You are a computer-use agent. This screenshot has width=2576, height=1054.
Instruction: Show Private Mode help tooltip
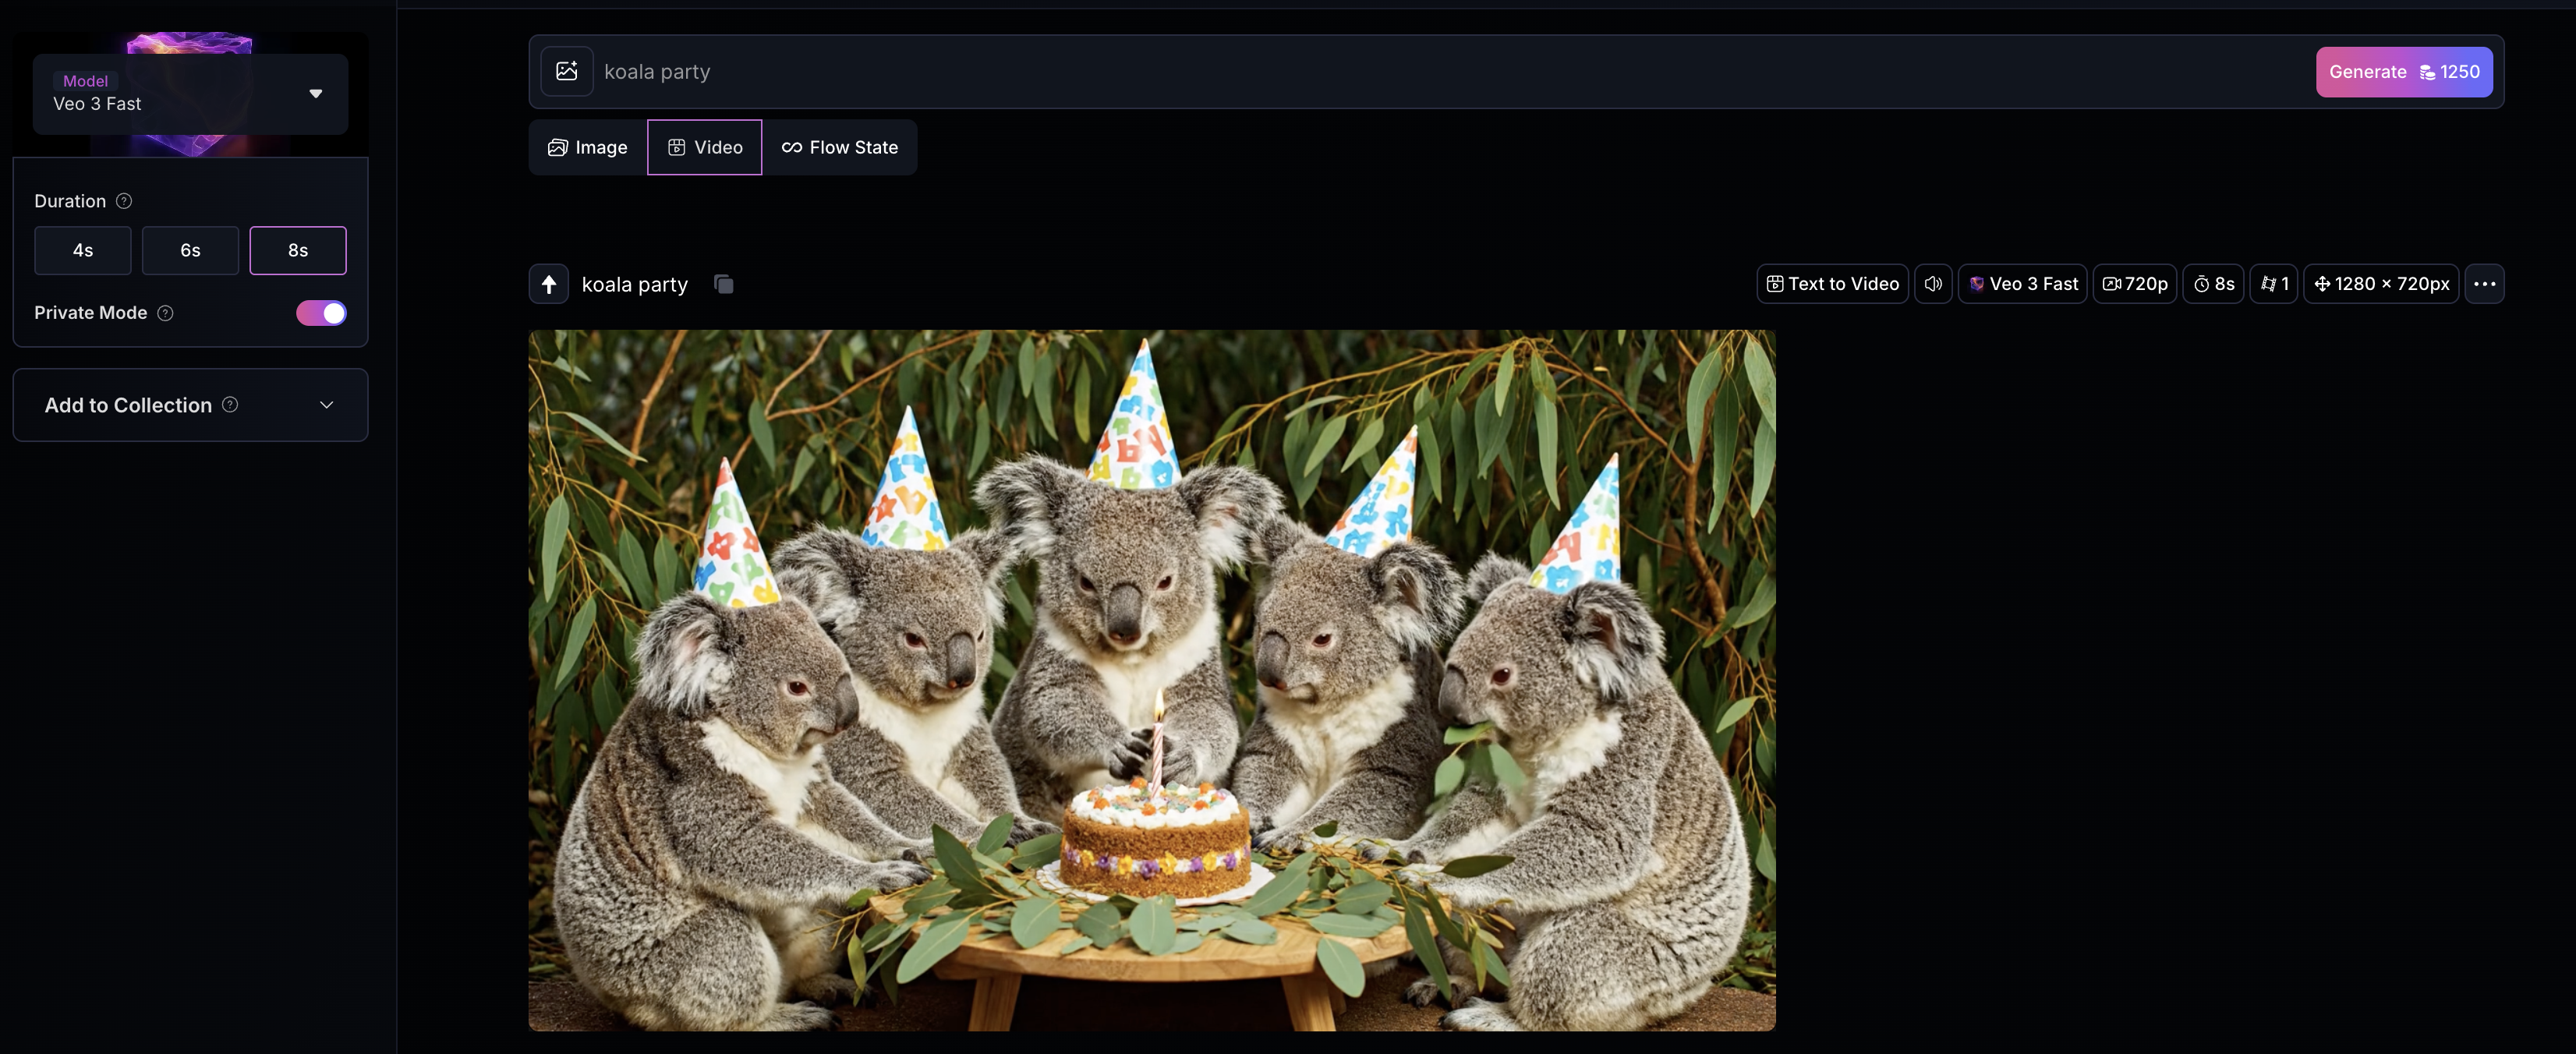166,313
